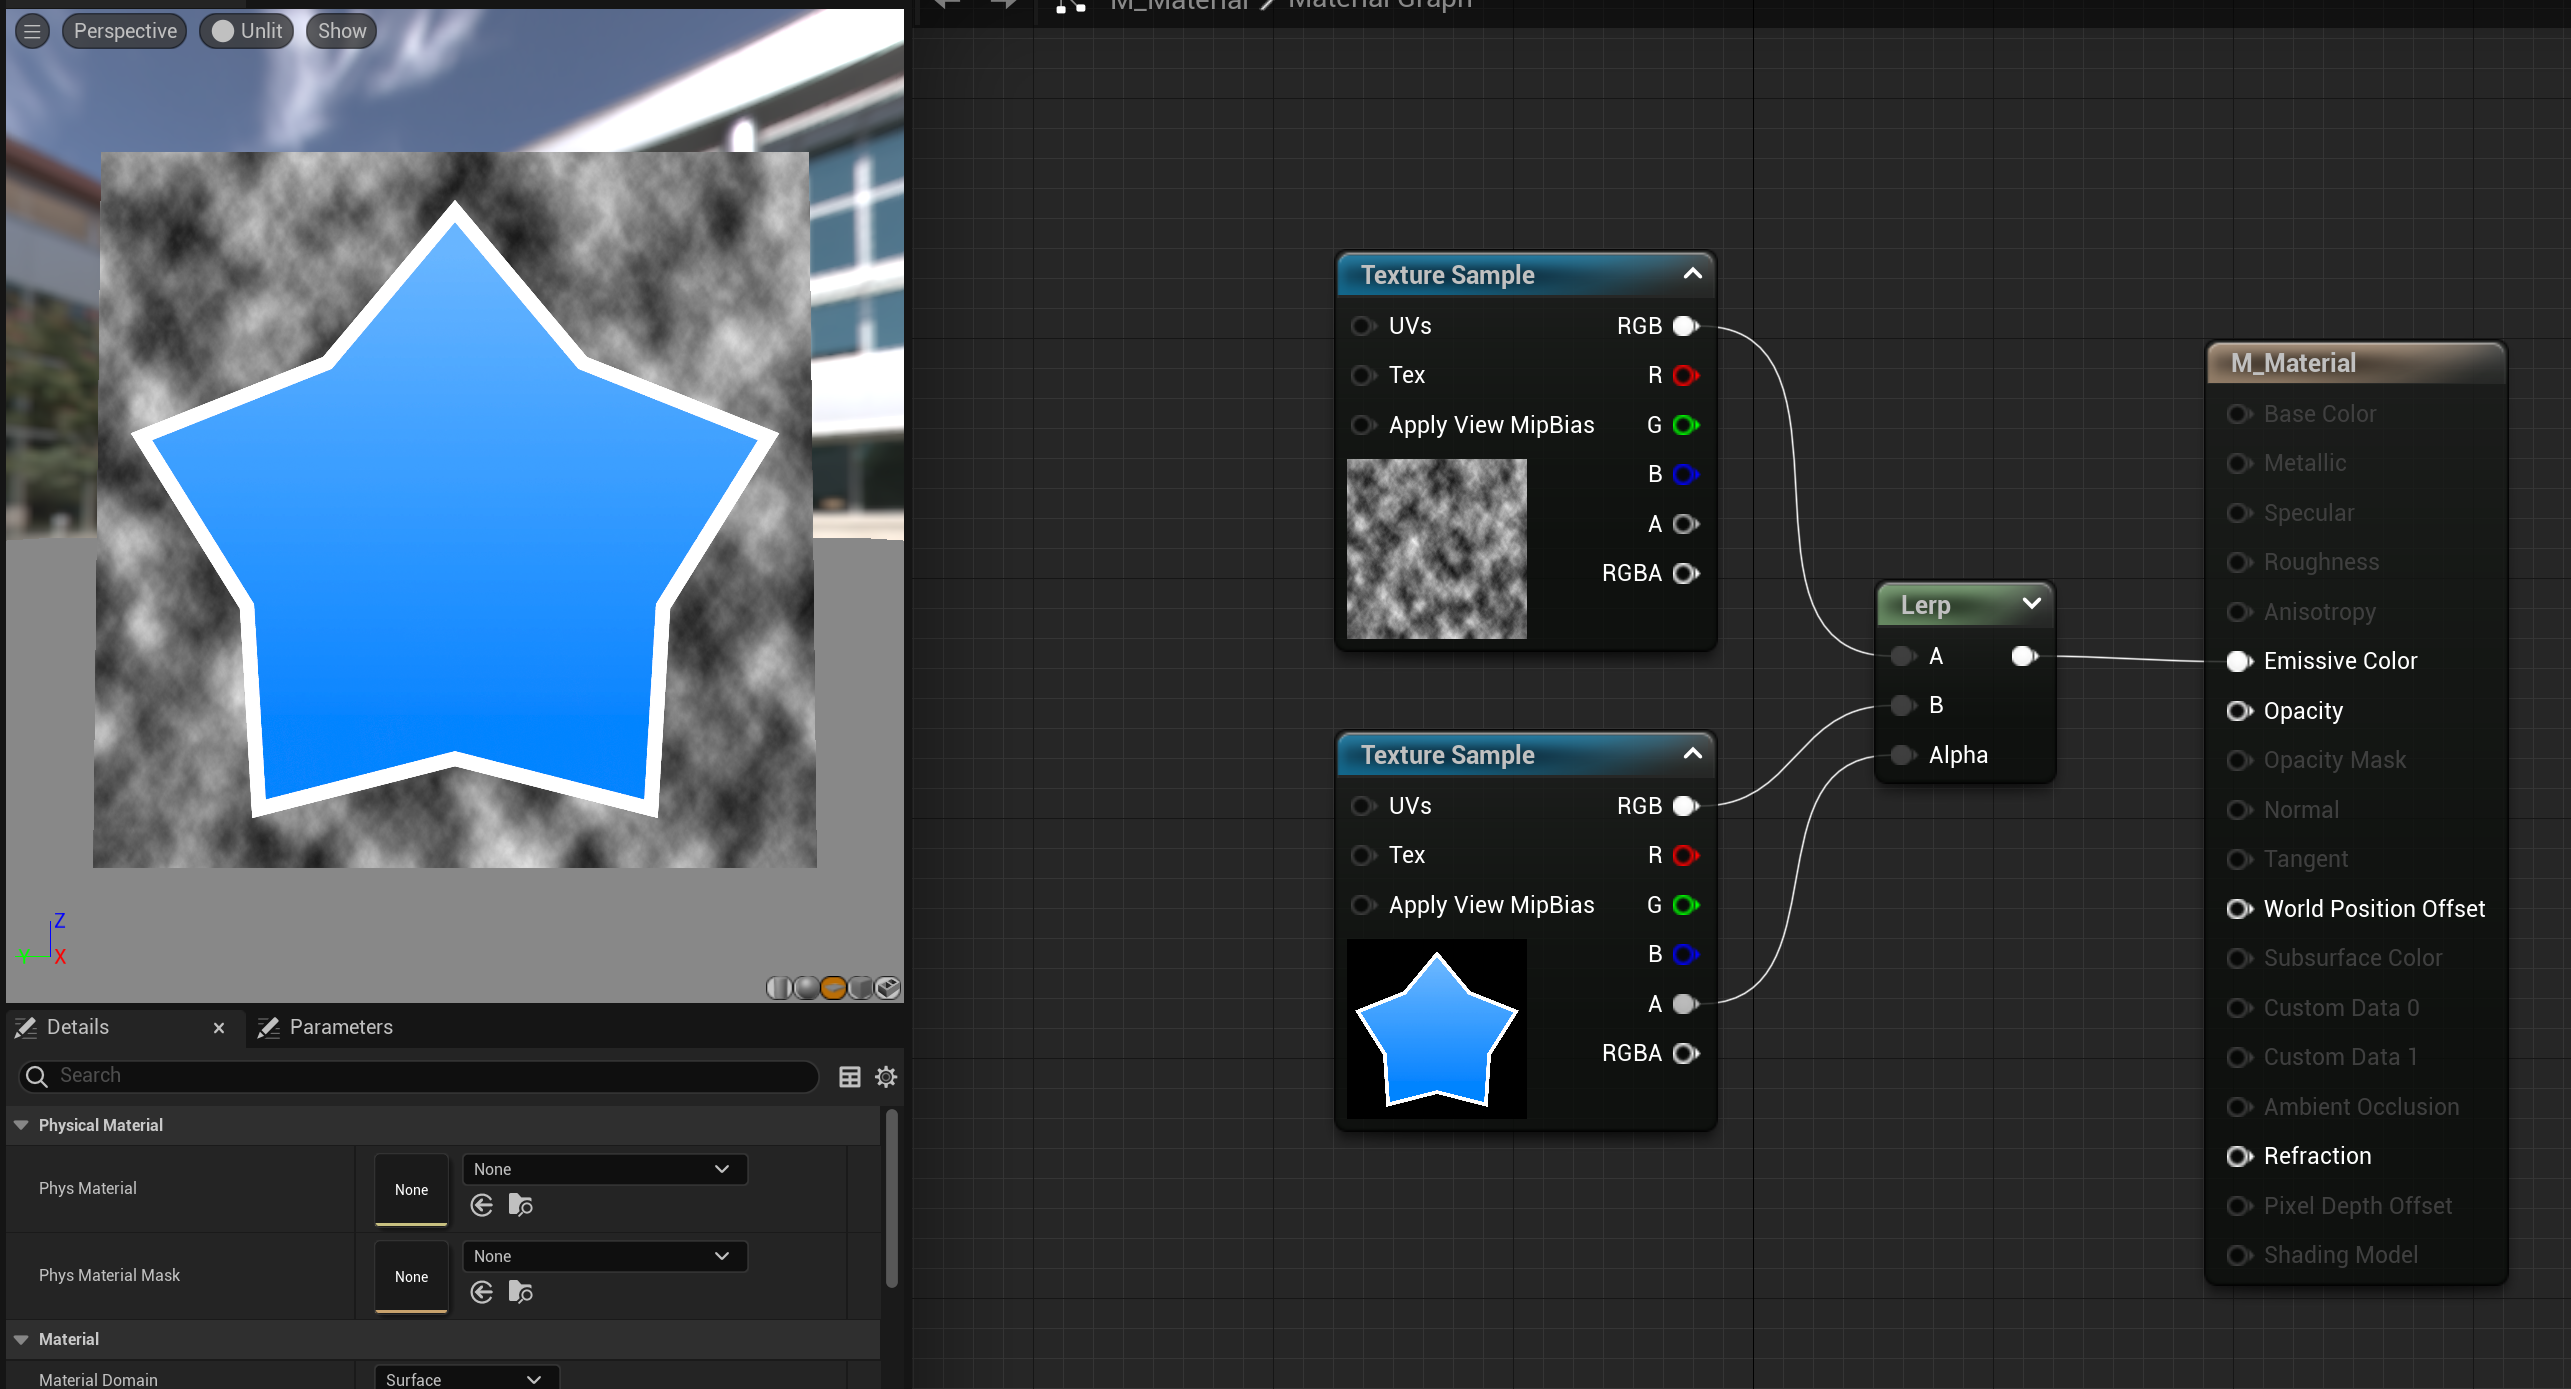Click the property matrix grid icon
2571x1389 pixels.
point(849,1077)
